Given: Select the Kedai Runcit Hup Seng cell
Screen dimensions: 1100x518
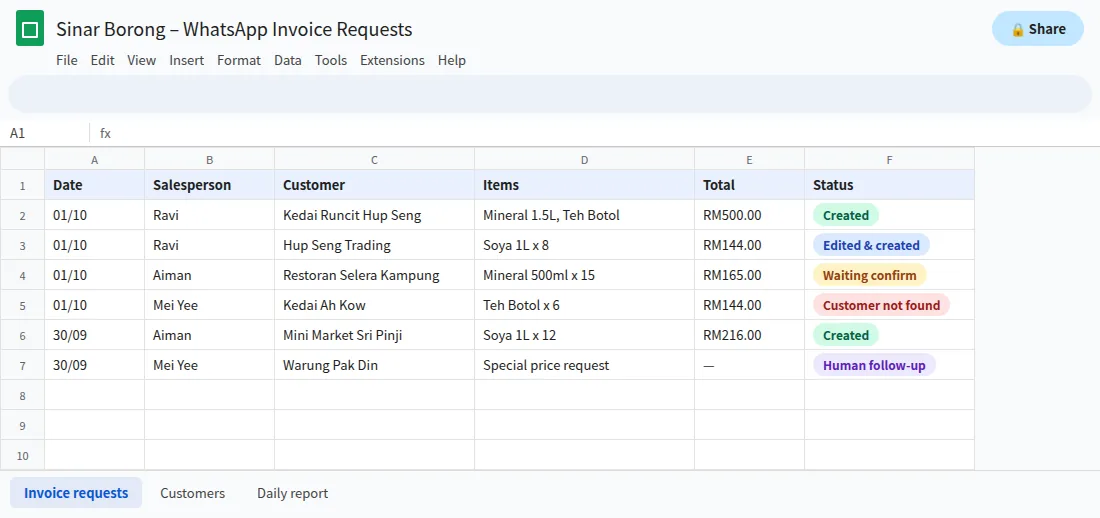Looking at the screenshot, I should point(375,215).
